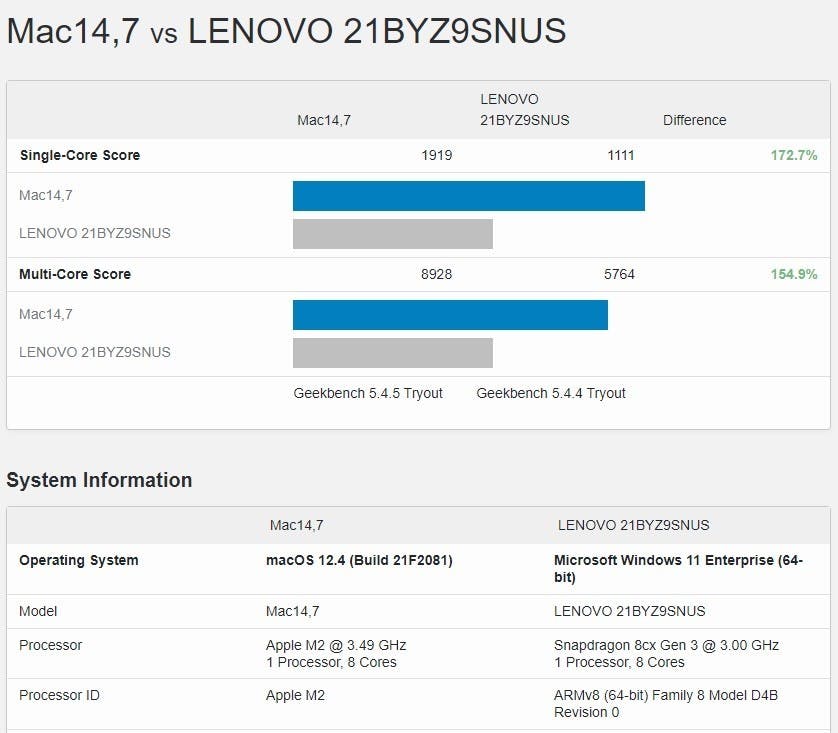Click the Multi-Core Score row label
This screenshot has width=838, height=733.
tap(75, 274)
